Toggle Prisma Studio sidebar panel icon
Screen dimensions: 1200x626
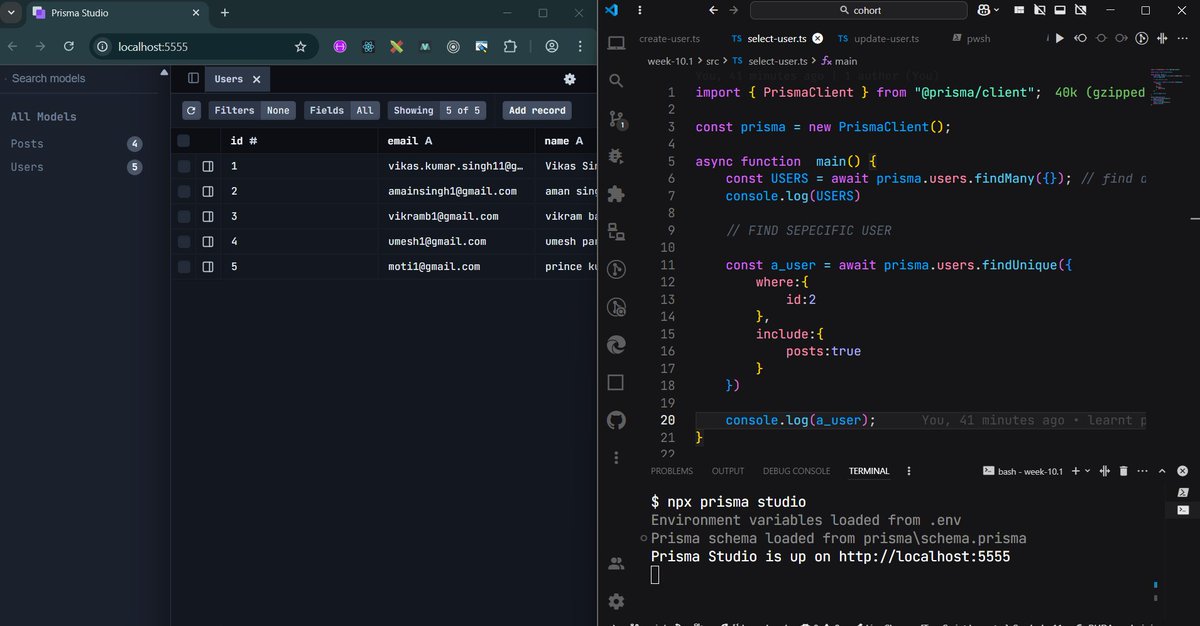[x=193, y=78]
